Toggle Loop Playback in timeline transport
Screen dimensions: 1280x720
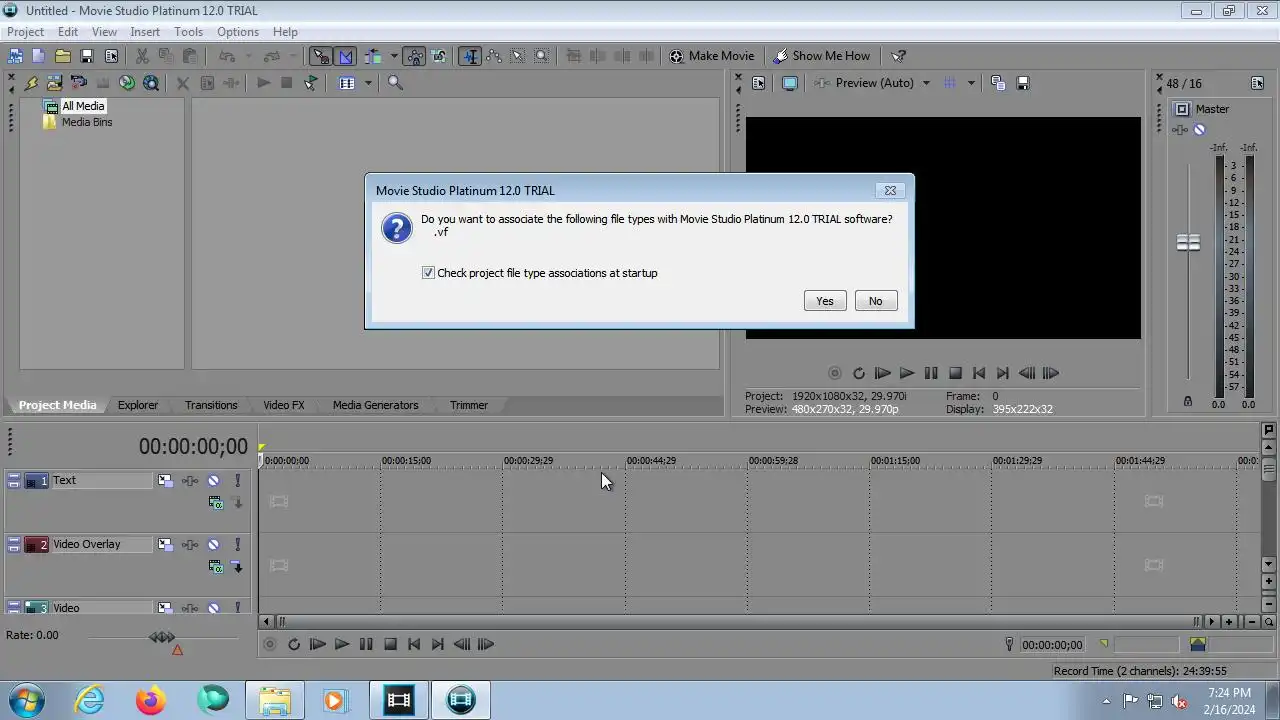tap(294, 645)
